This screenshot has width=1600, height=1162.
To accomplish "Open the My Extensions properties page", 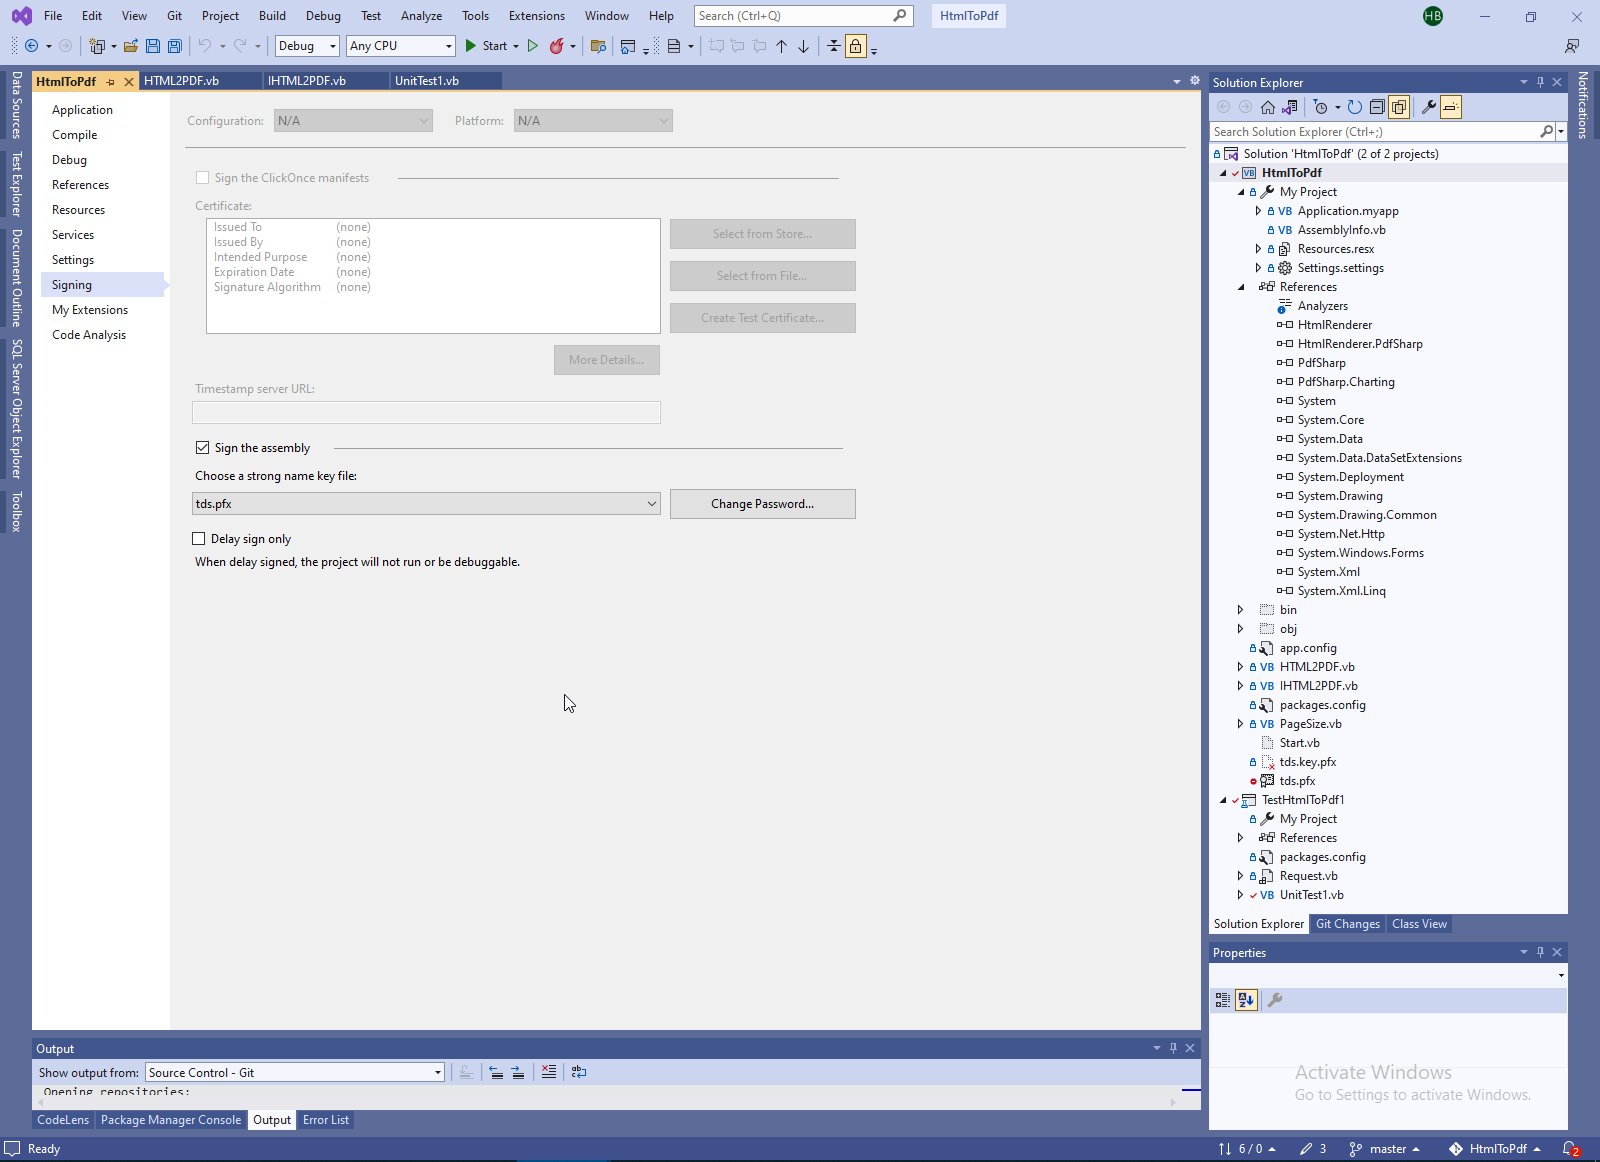I will 90,310.
